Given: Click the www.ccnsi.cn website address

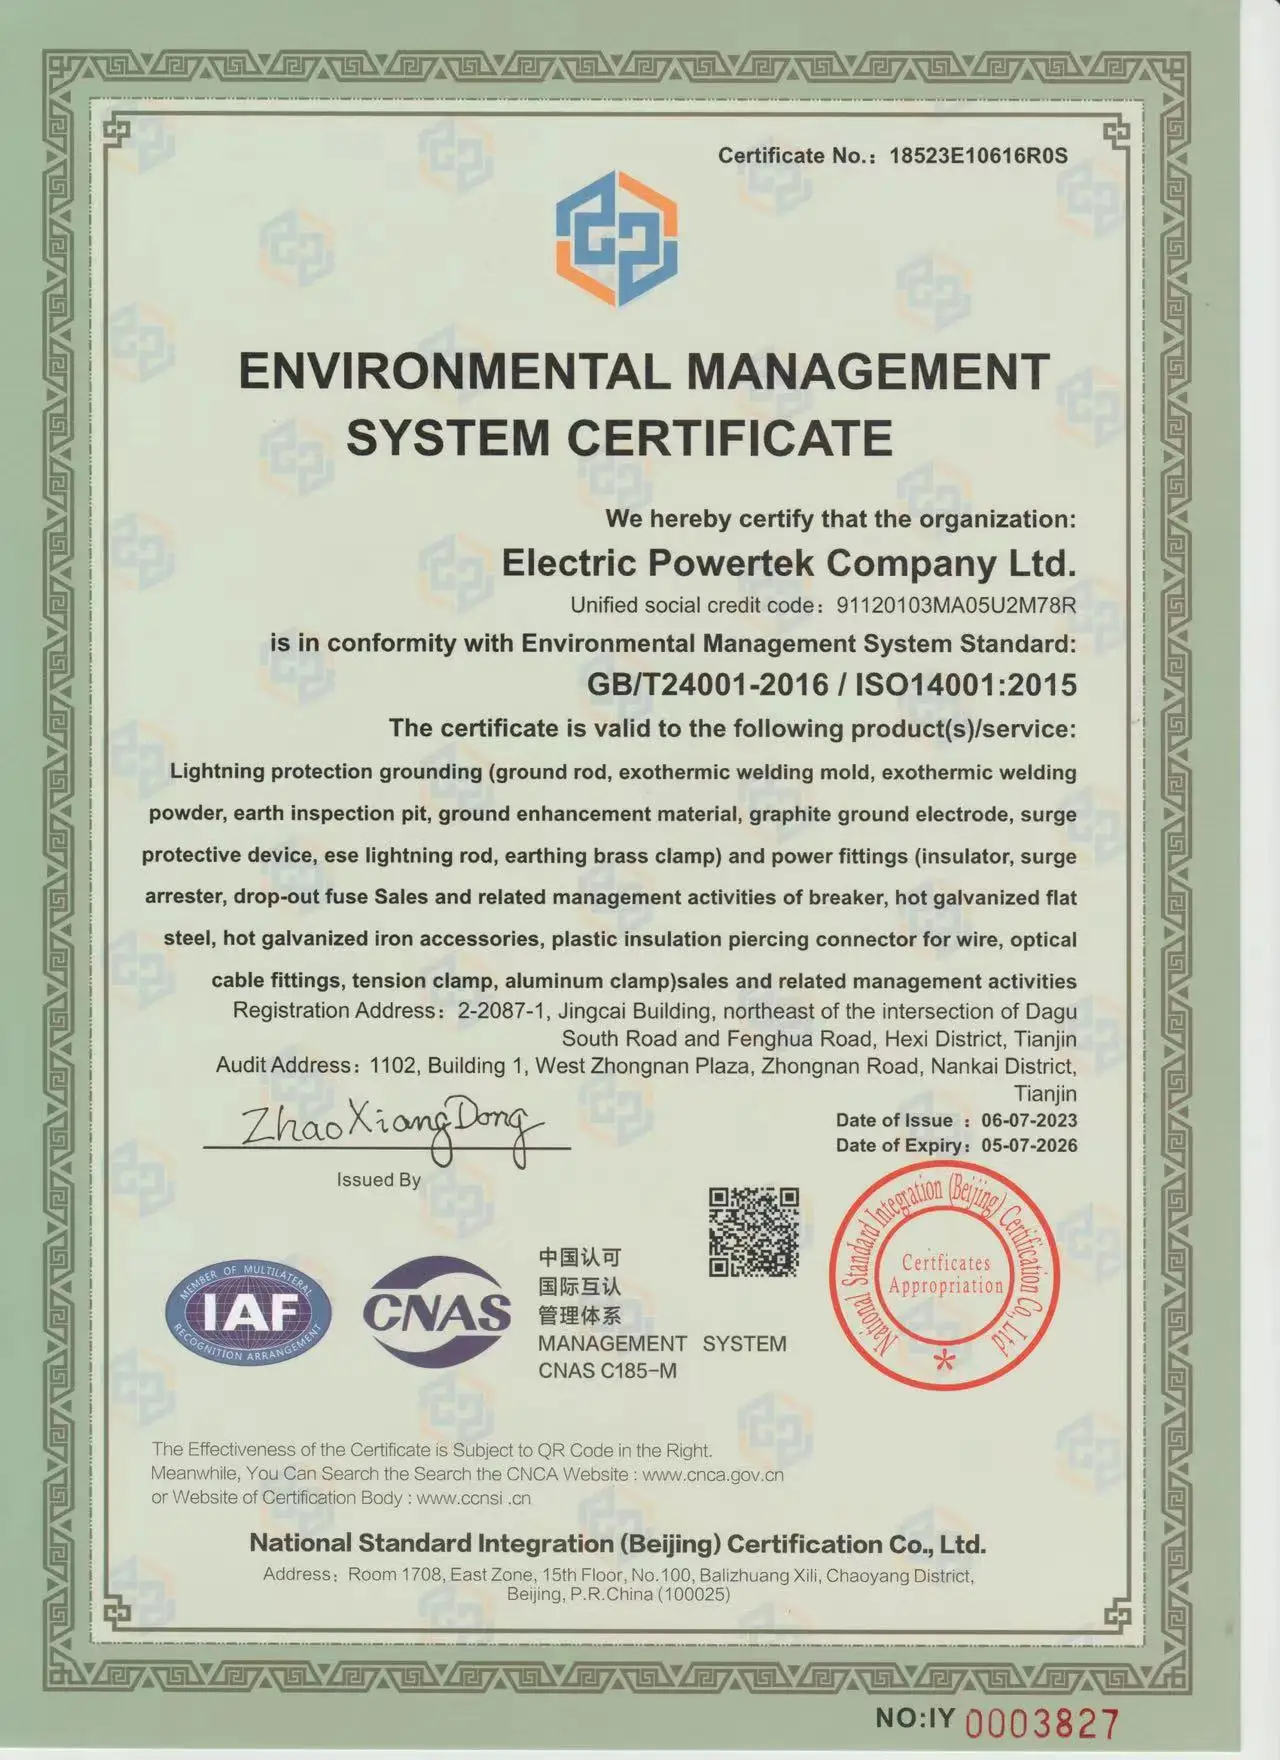Looking at the screenshot, I should (473, 1498).
